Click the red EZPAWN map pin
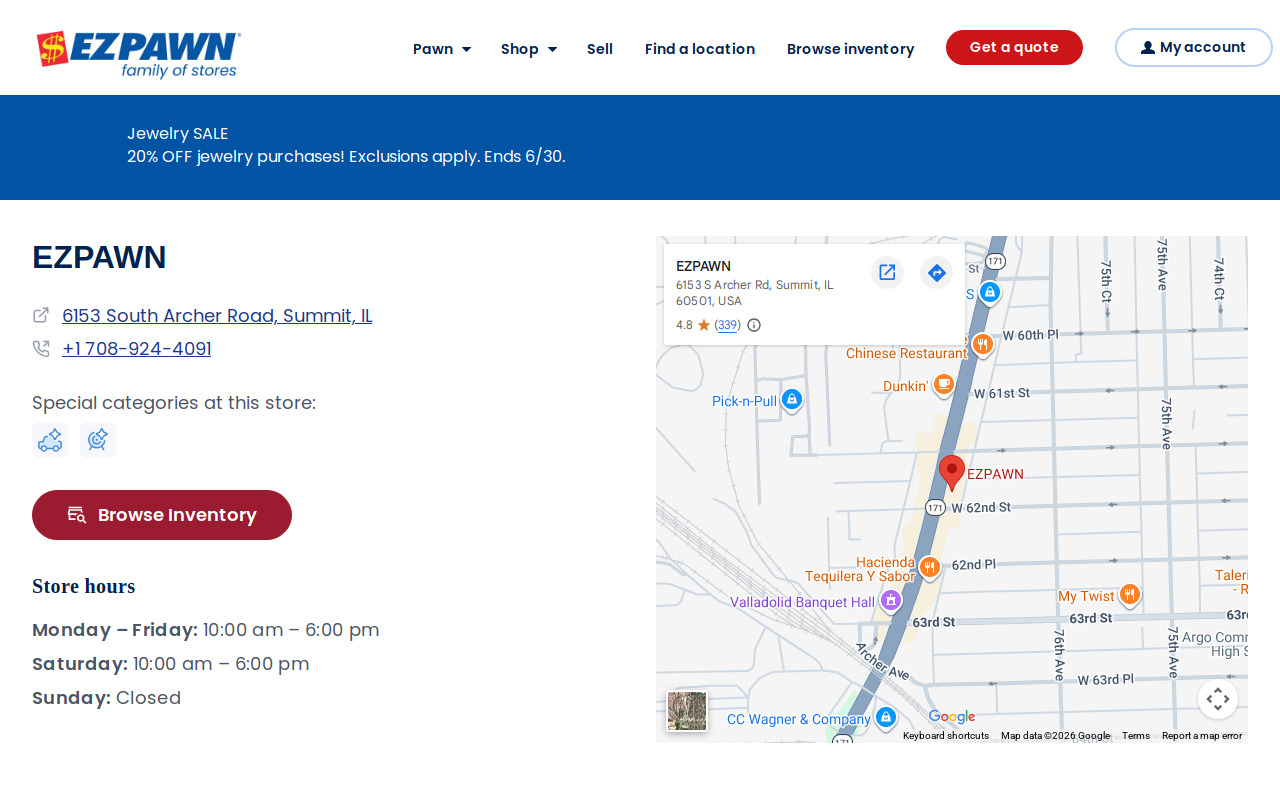This screenshot has width=1280, height=800. [x=952, y=473]
